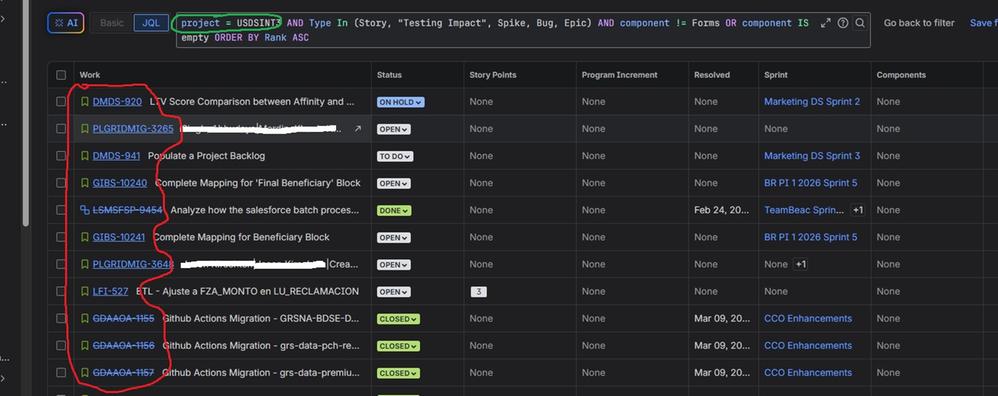Click story points value 3 for LFI-527
998x396 pixels.
[x=479, y=292]
